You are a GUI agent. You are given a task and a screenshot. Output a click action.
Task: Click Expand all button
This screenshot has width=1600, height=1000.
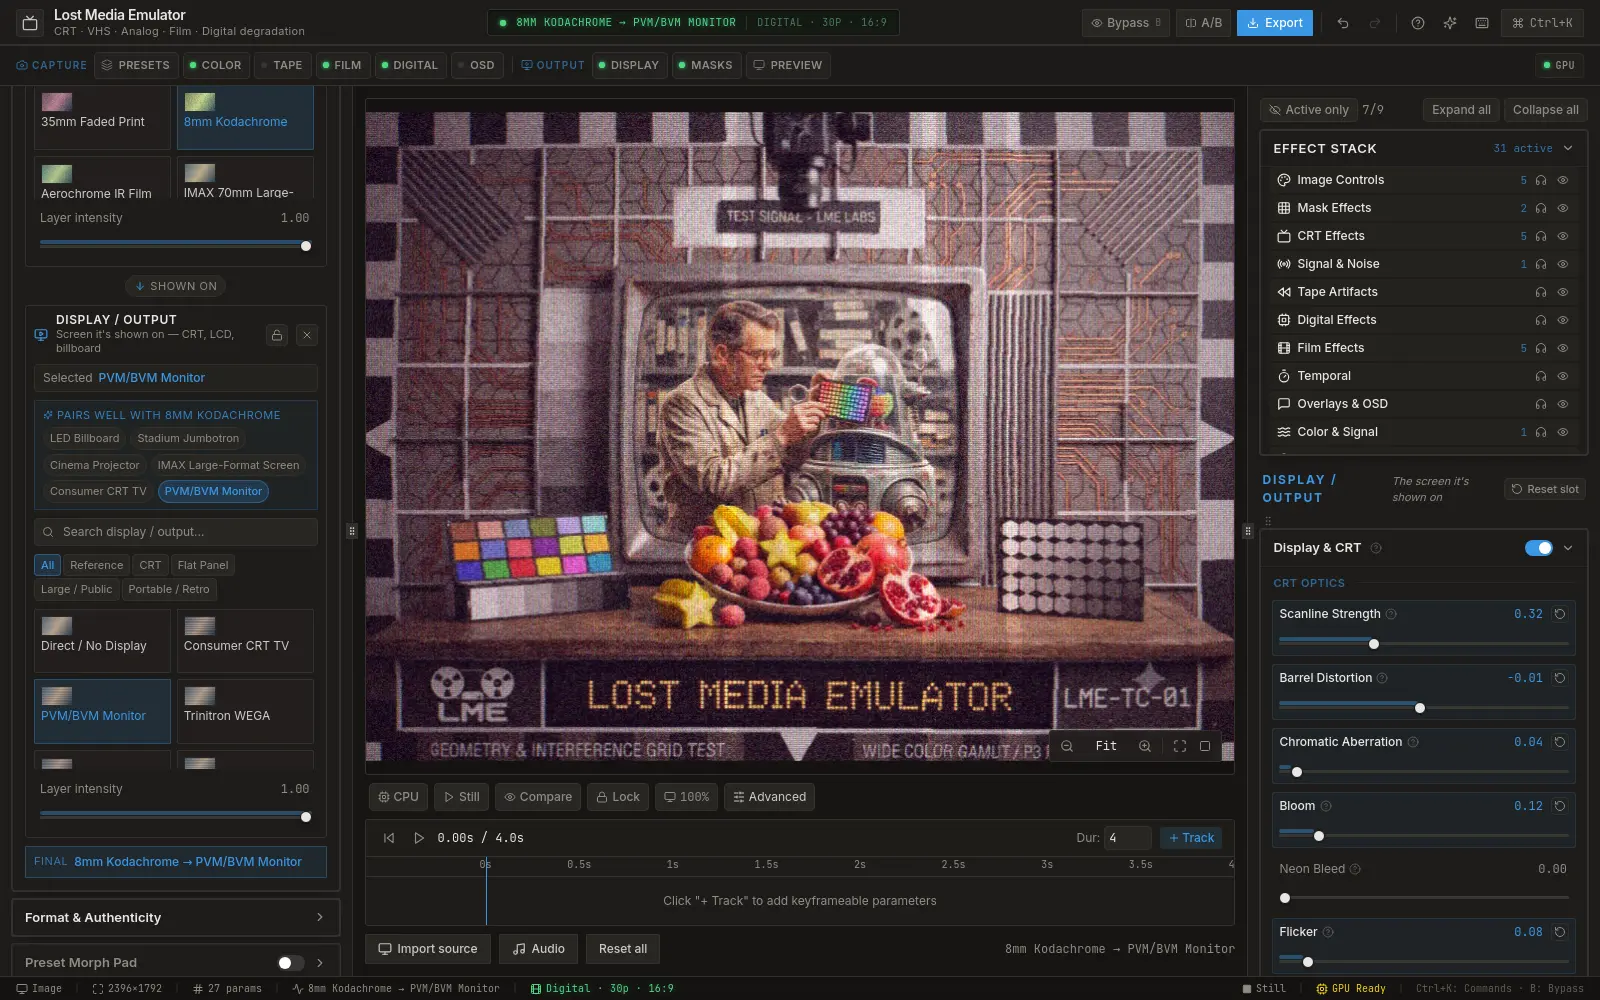click(x=1461, y=110)
